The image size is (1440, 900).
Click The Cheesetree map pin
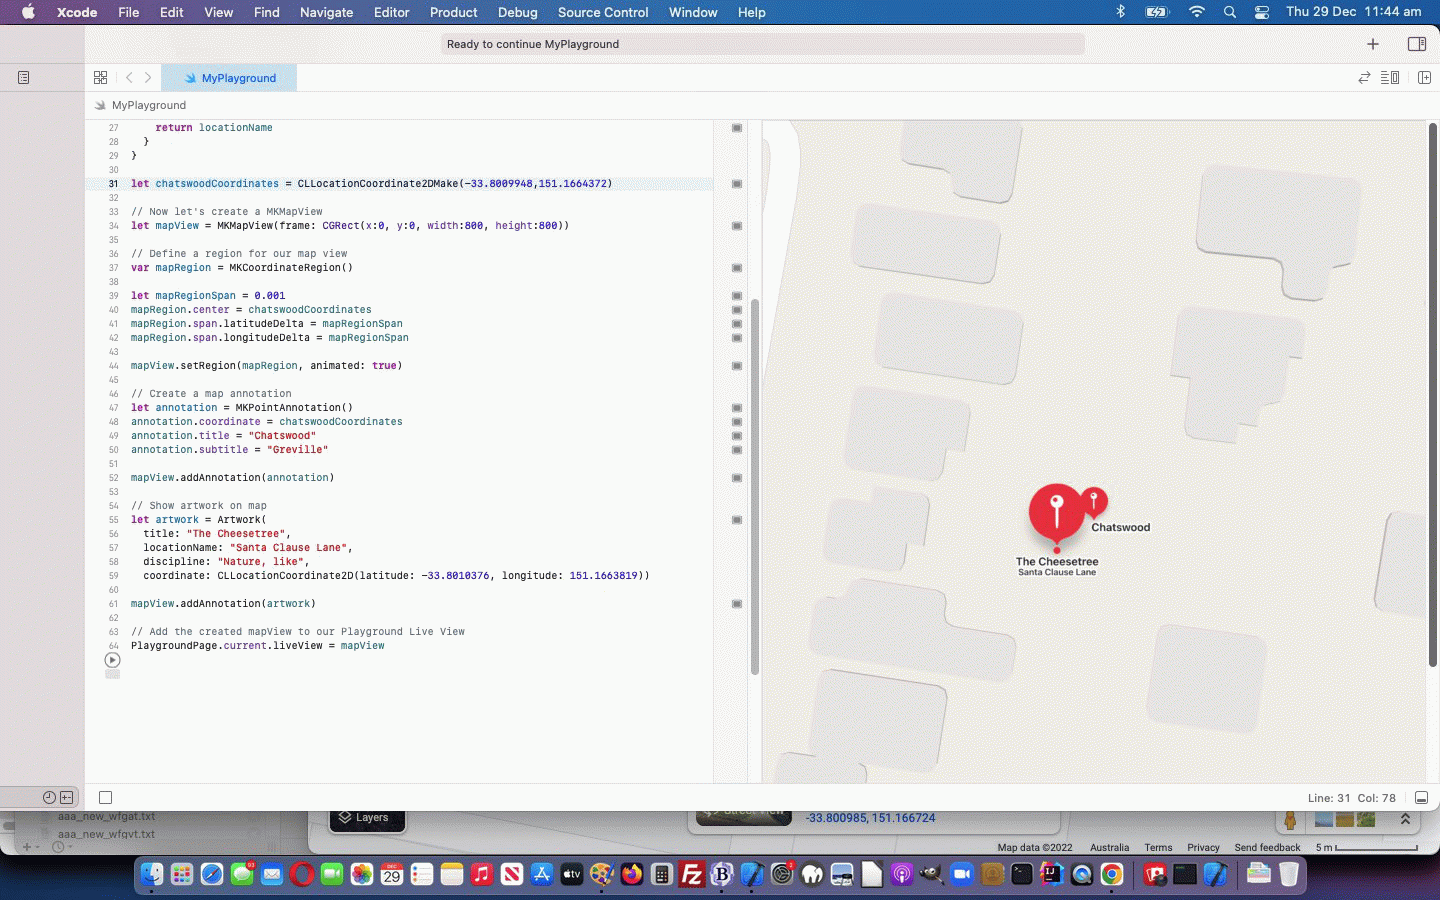pyautogui.click(x=1056, y=512)
